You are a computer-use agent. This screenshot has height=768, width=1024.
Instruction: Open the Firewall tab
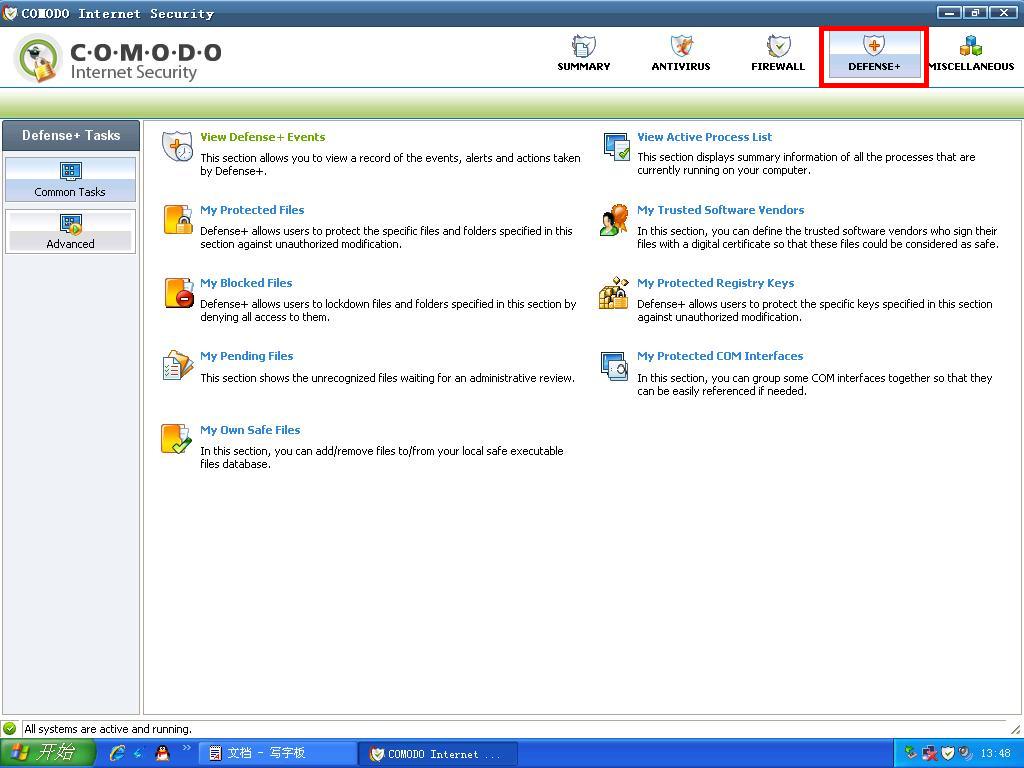click(778, 54)
